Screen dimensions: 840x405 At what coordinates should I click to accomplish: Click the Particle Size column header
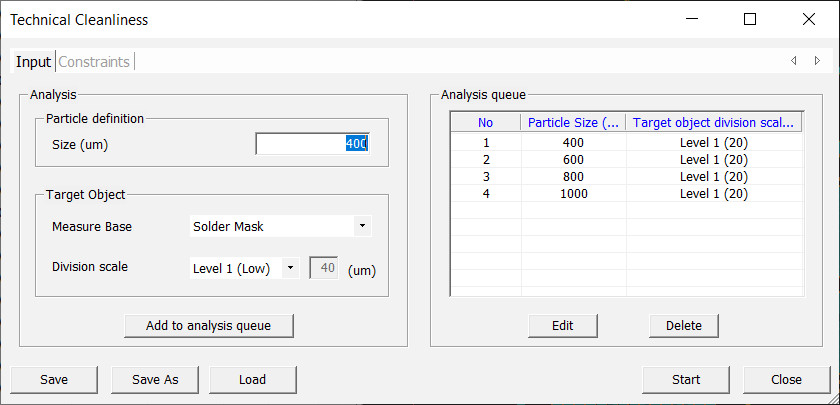pos(573,123)
